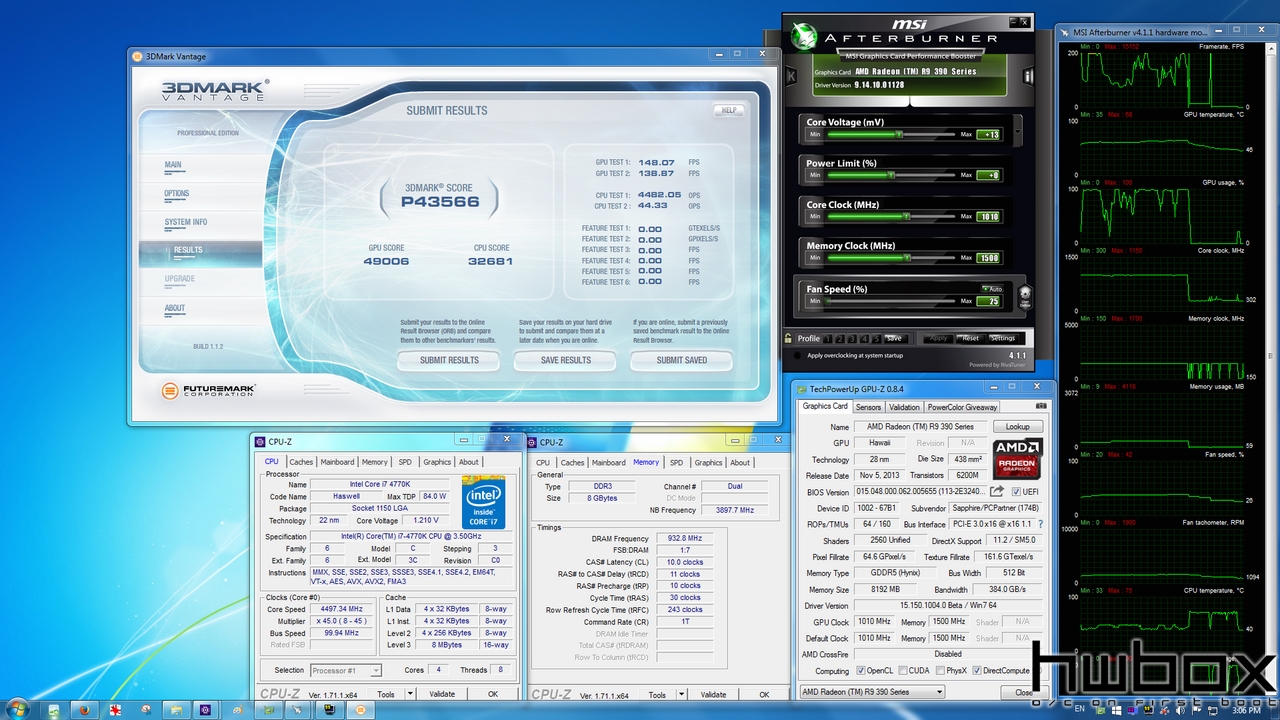Open Afterburner Settings
The image size is (1280, 720).
coord(1003,338)
